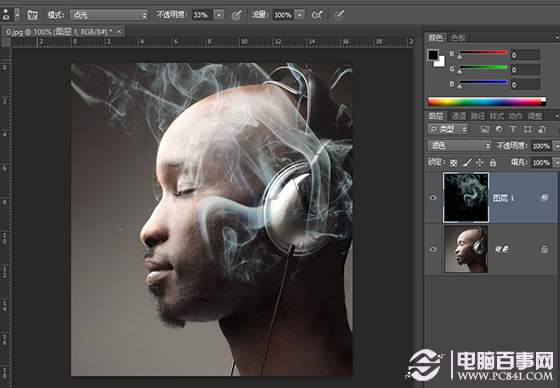This screenshot has width=560, height=388.
Task: Filter layers by adjustment layers icon
Action: [499, 129]
